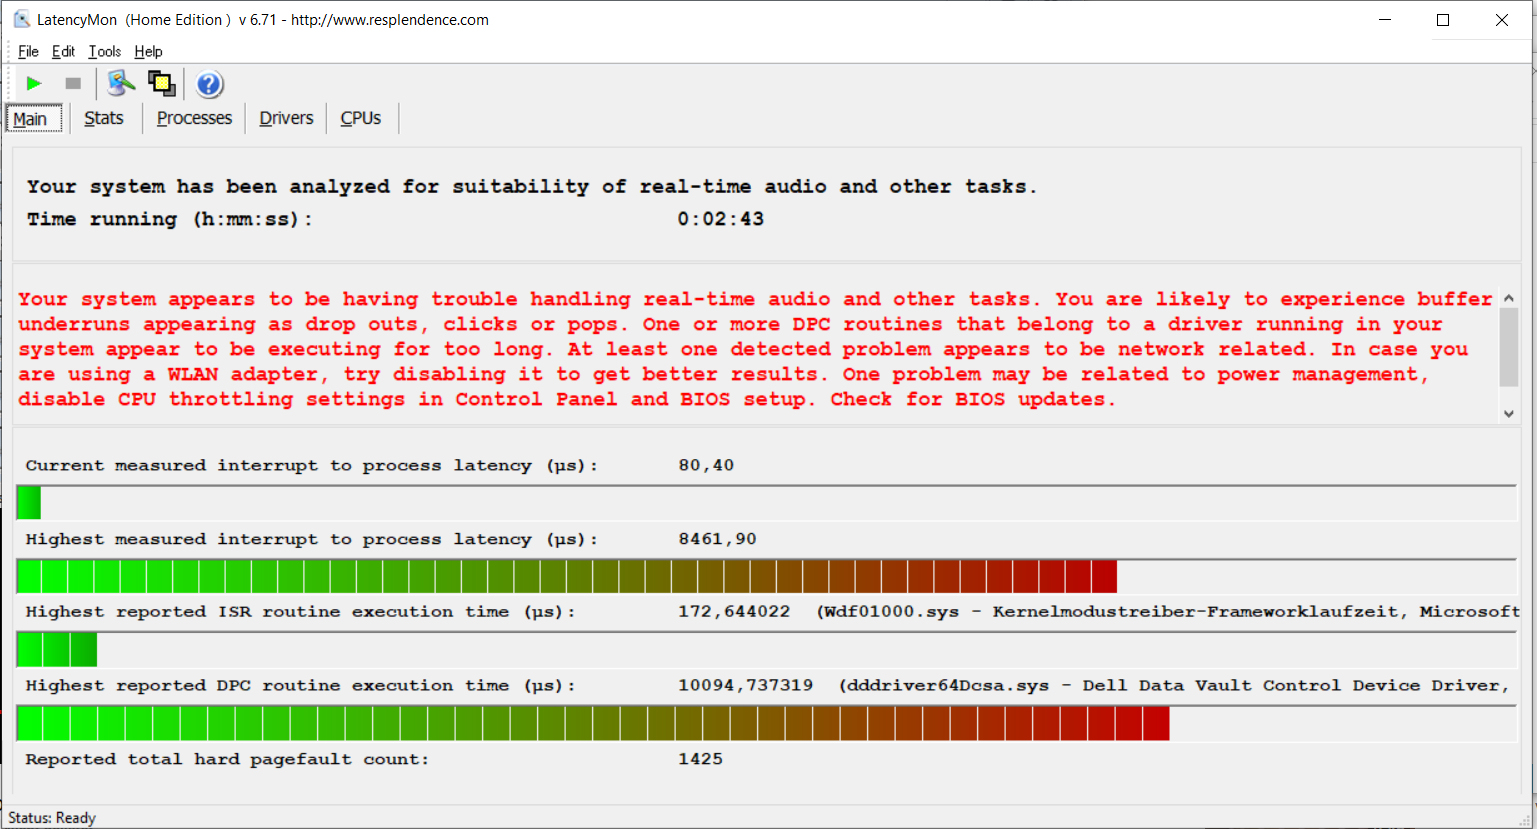Go to the CPUs tab
The width and height of the screenshot is (1537, 829).
click(x=360, y=118)
